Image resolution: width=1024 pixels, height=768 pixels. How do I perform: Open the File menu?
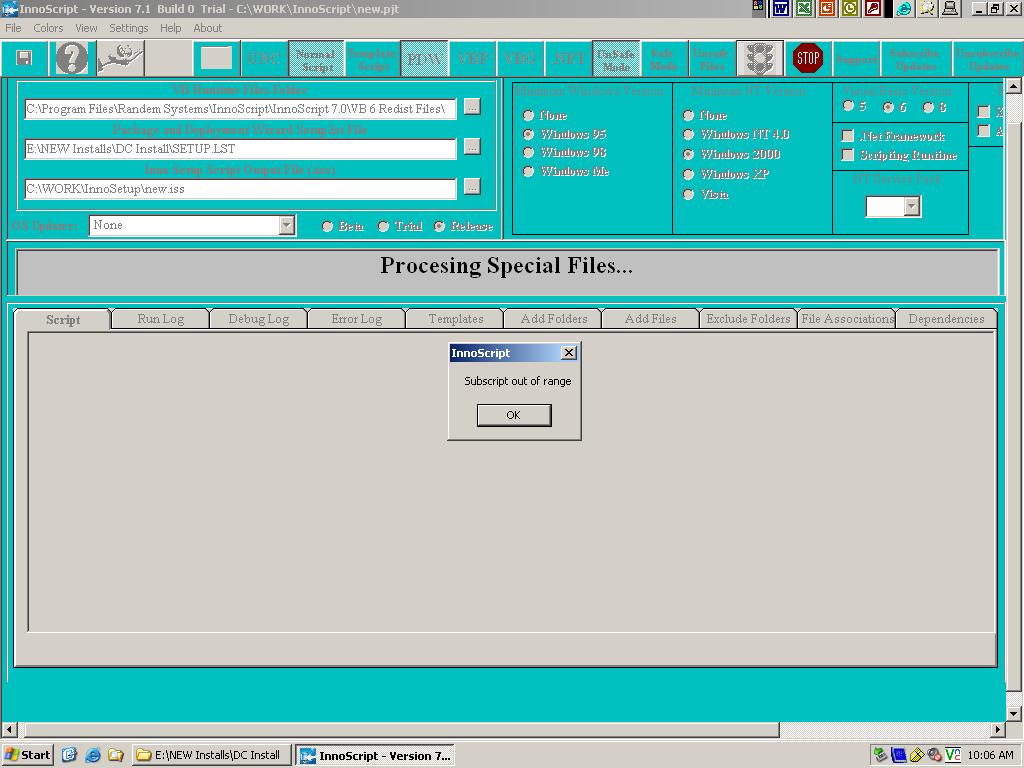[13, 28]
